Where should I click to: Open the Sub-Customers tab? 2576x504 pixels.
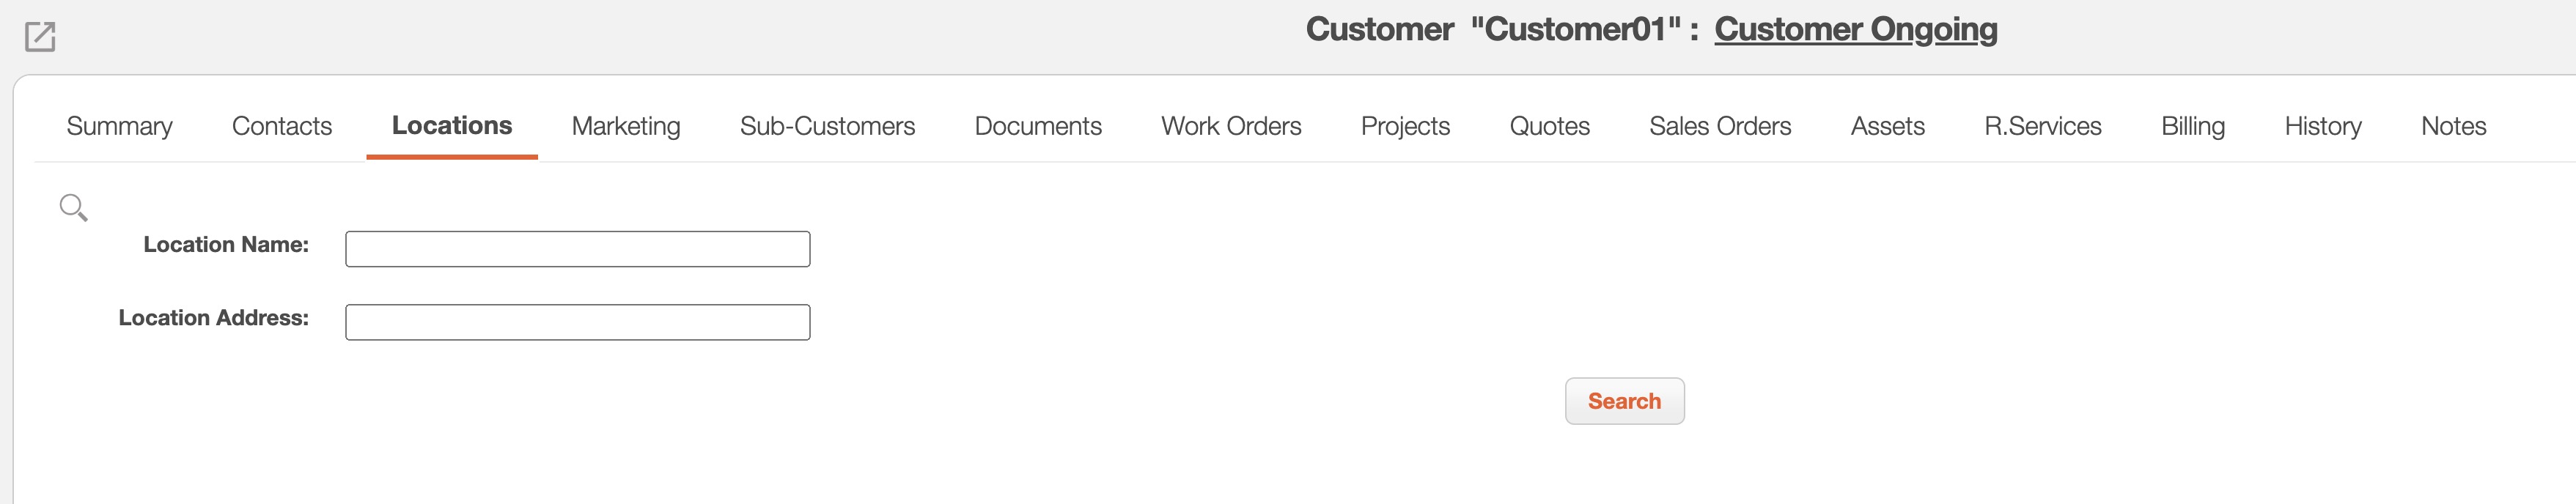pos(827,126)
